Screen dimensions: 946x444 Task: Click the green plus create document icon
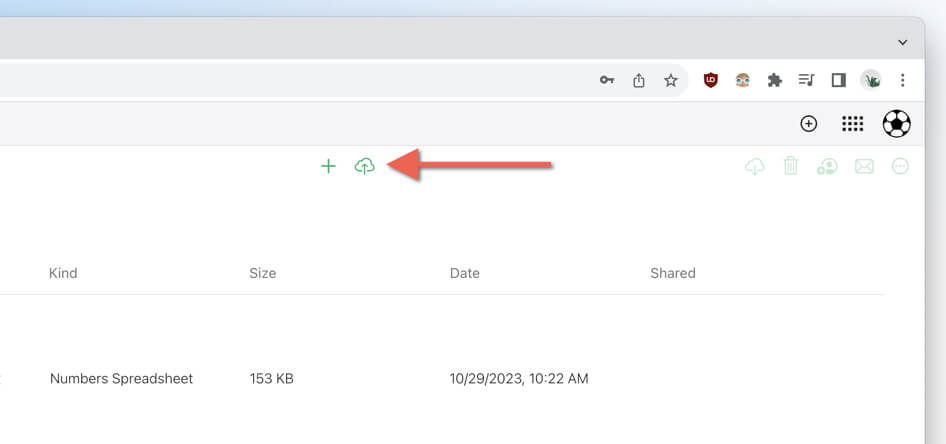pos(328,166)
